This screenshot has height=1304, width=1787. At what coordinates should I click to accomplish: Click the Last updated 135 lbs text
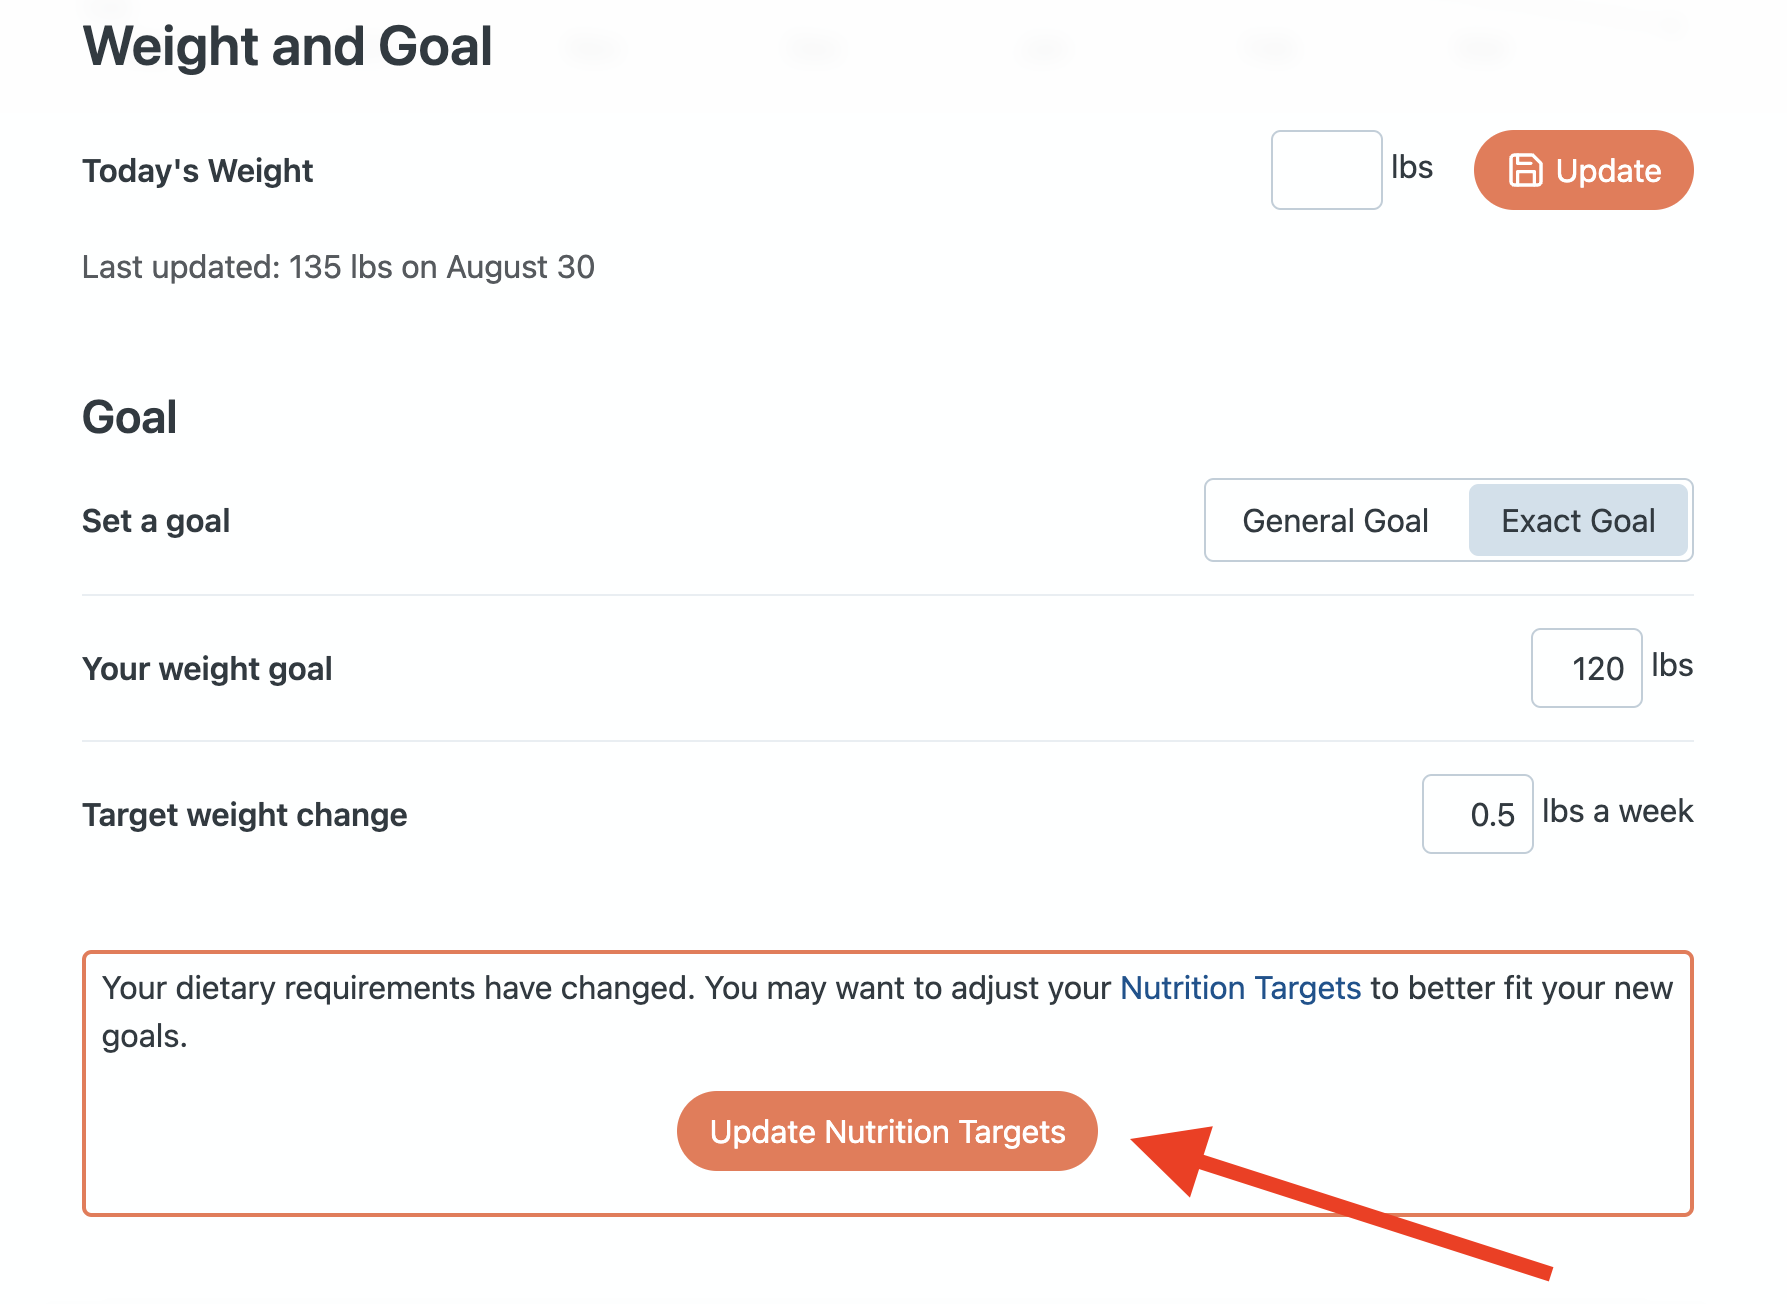tap(338, 267)
